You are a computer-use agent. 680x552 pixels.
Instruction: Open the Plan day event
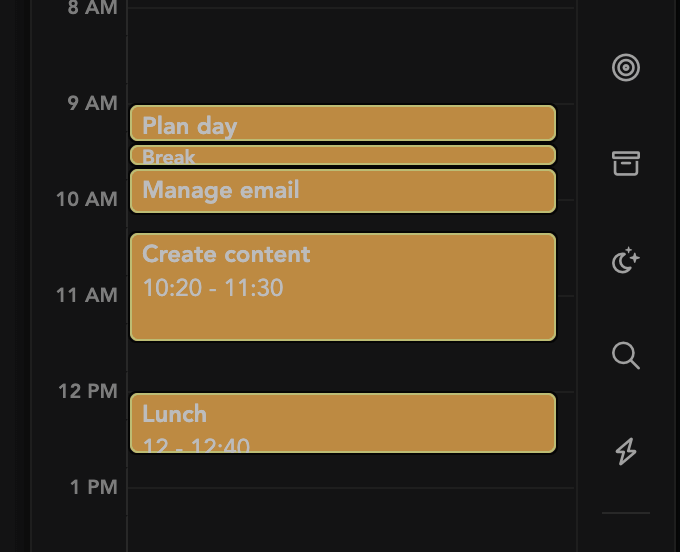[x=343, y=123]
